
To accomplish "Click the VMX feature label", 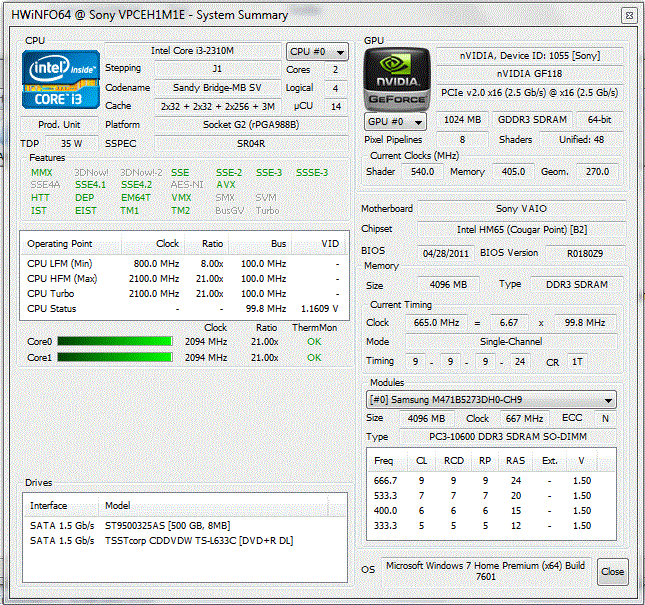I will point(181,197).
